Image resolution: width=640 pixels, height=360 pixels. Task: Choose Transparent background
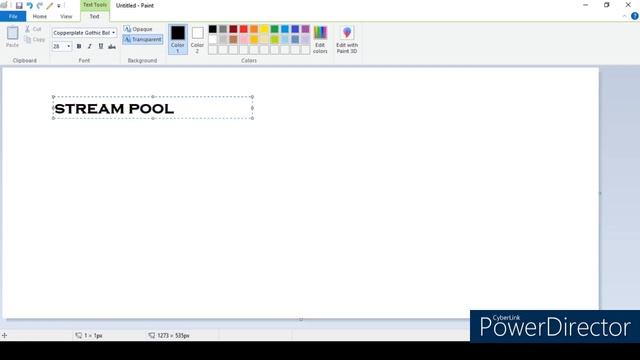click(142, 40)
